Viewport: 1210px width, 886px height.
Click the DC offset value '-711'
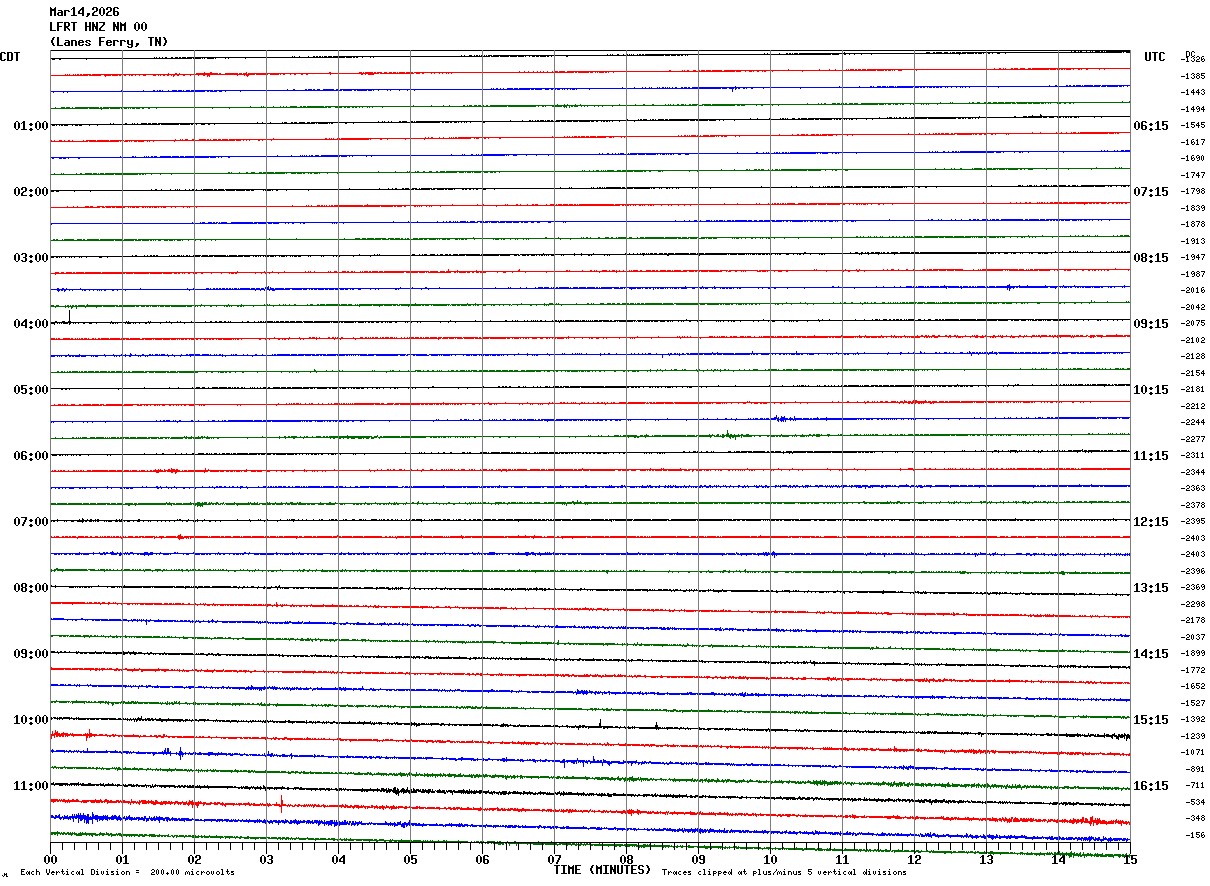tap(1195, 786)
